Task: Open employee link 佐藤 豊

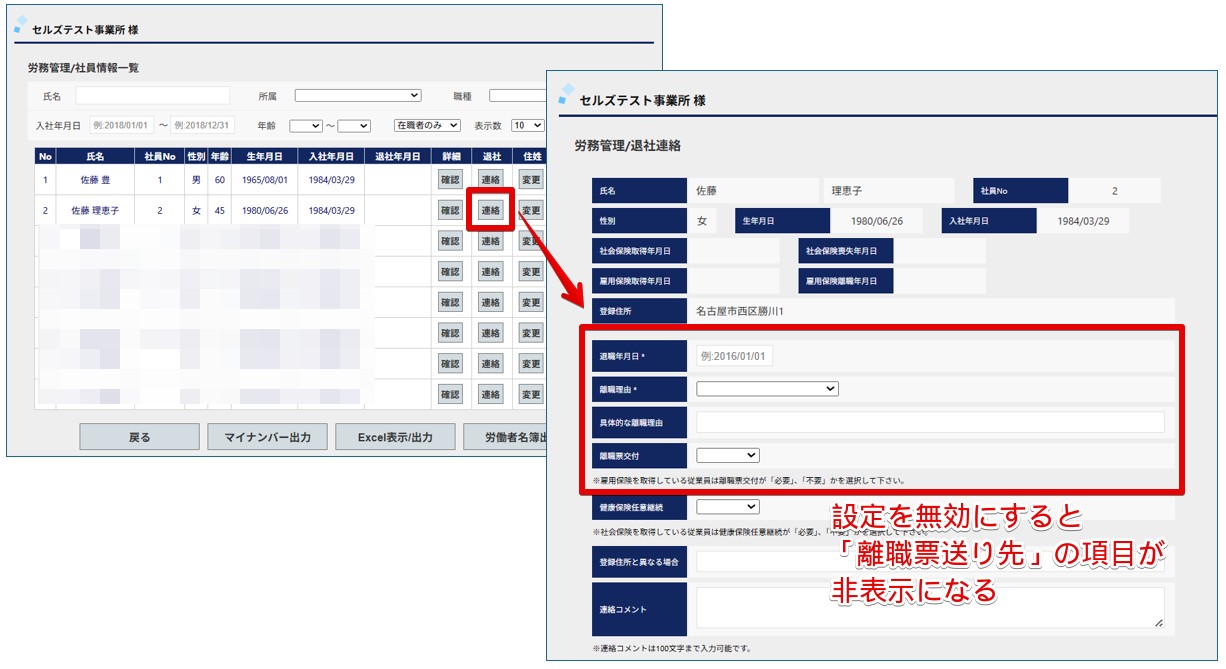Action: (x=95, y=180)
